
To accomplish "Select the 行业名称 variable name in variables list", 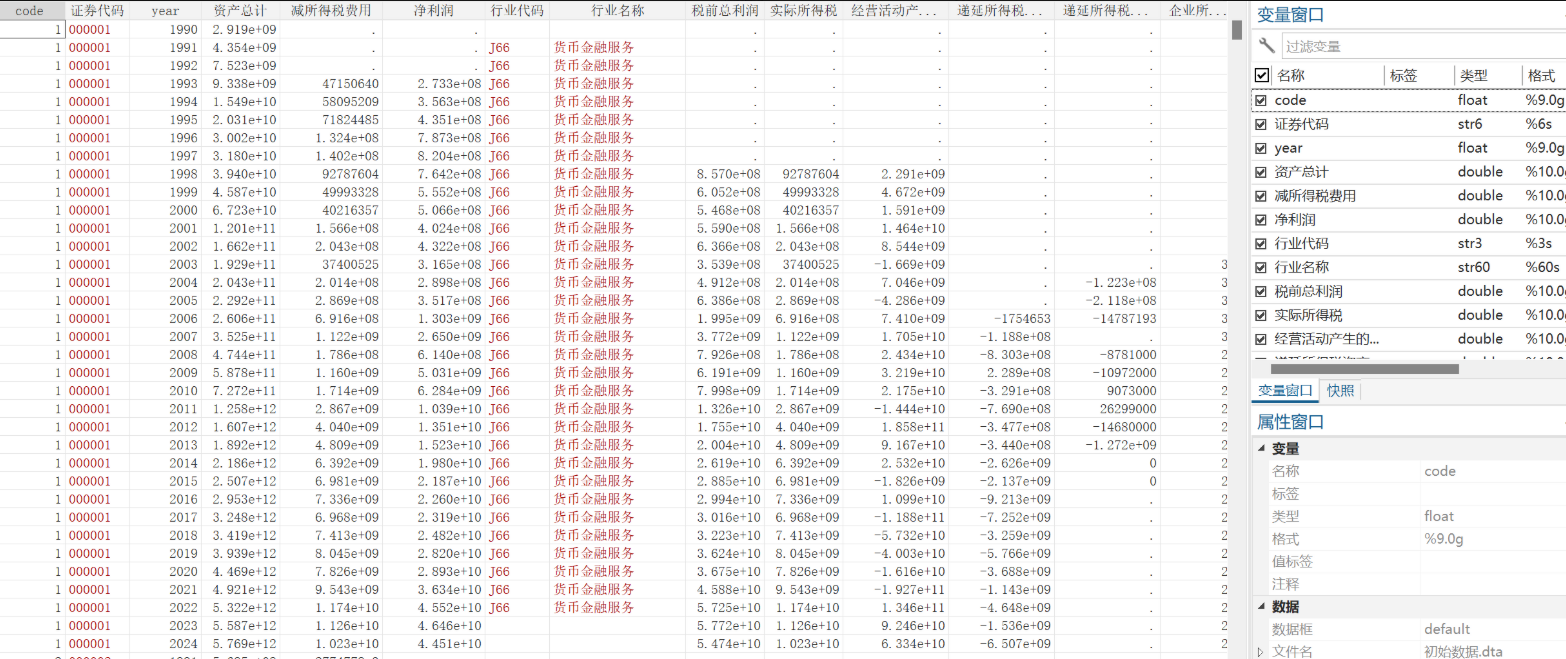I will [x=1302, y=268].
